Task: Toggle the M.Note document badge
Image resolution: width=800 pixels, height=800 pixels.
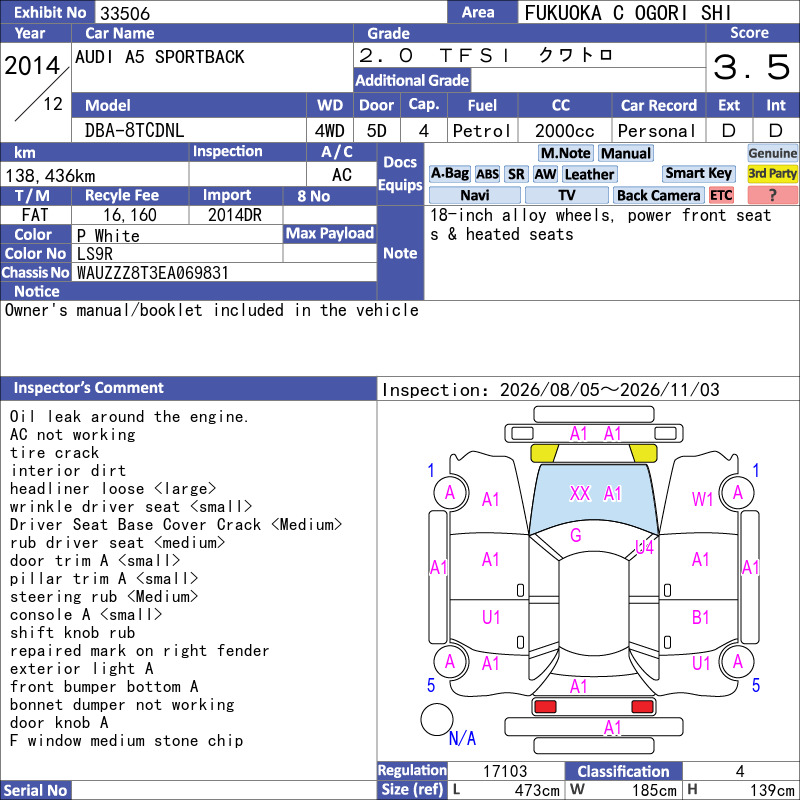Action: click(565, 153)
